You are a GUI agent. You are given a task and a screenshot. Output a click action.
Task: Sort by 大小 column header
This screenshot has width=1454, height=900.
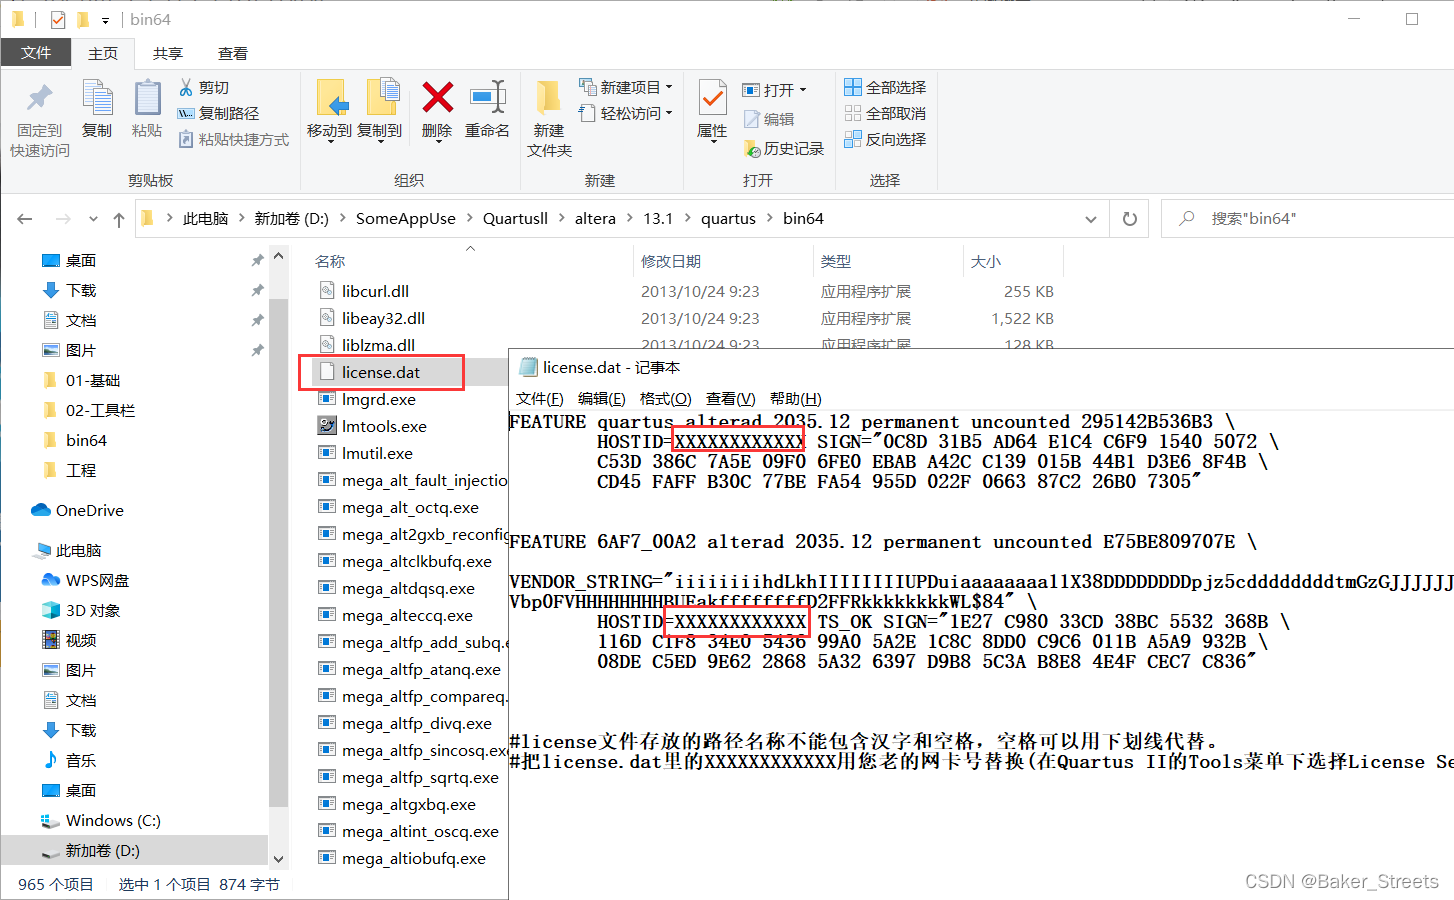coord(986,262)
